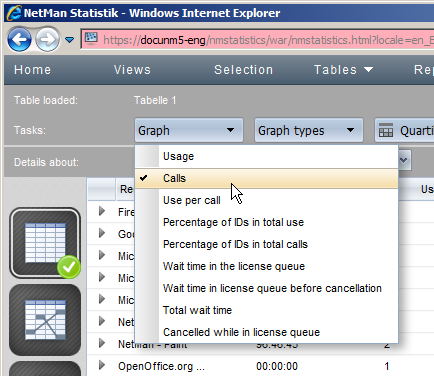
Task: Select Cancelled while in license queue
Action: point(266,332)
